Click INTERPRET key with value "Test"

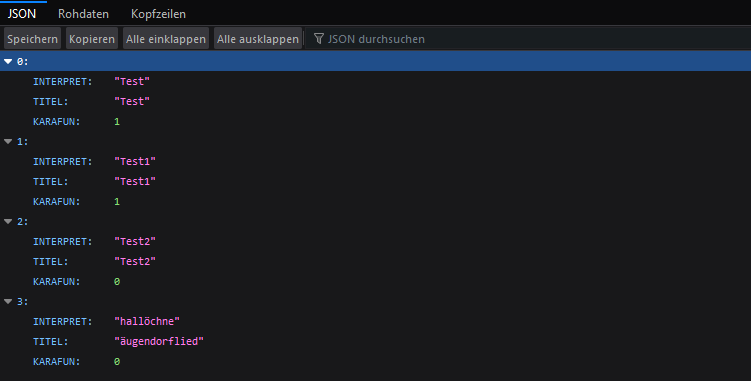(x=62, y=81)
